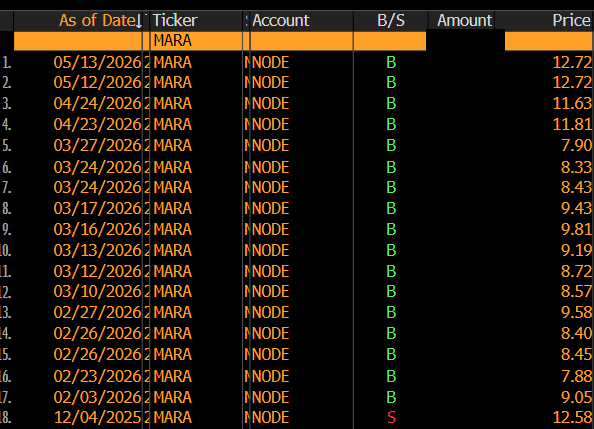Screen dimensions: 594x429
Task: Click the price 8.43
Action: coord(577,187)
